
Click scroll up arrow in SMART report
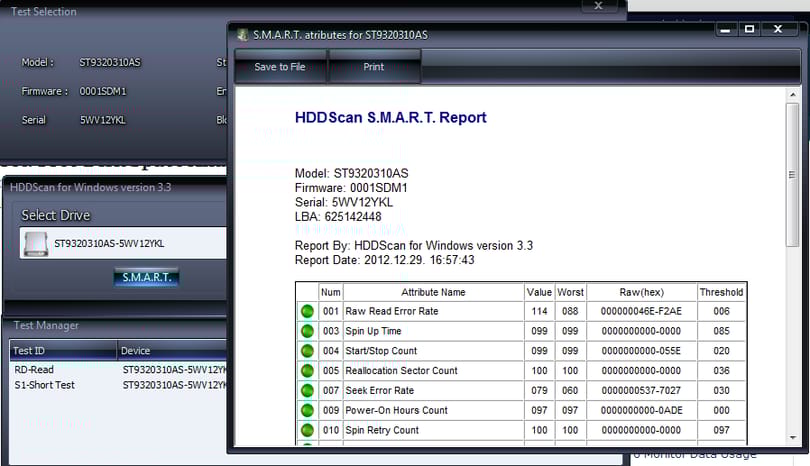click(x=792, y=95)
